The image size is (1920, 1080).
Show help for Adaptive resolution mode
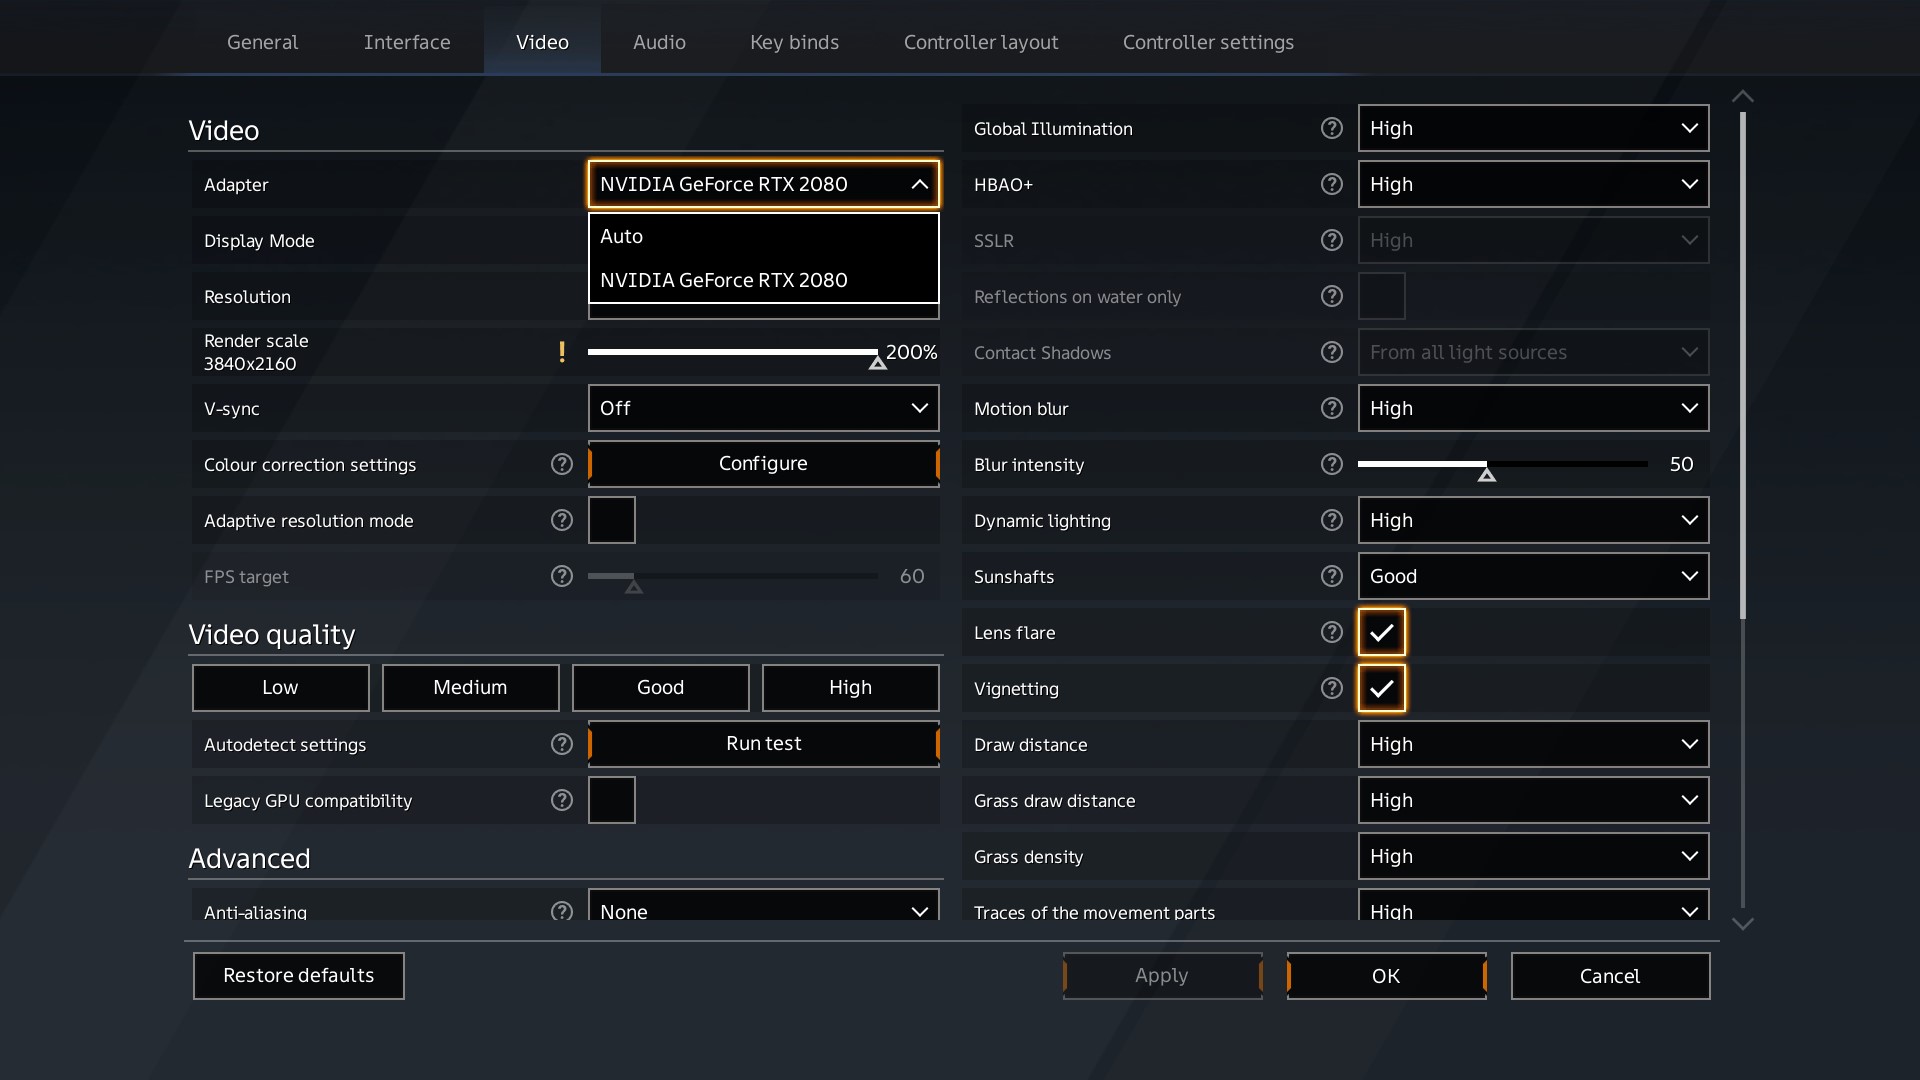click(562, 520)
